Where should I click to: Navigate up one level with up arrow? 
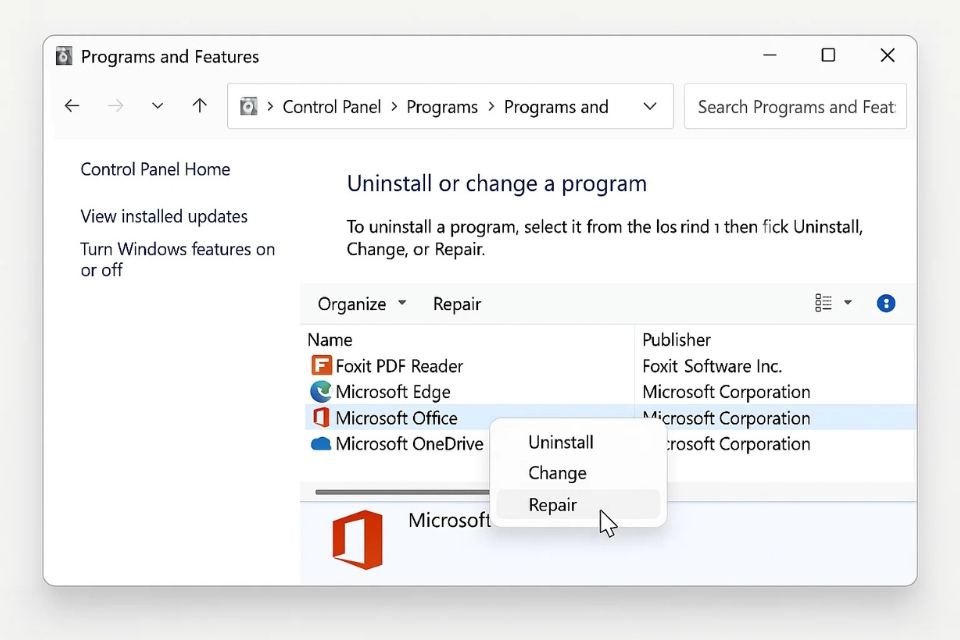[200, 106]
